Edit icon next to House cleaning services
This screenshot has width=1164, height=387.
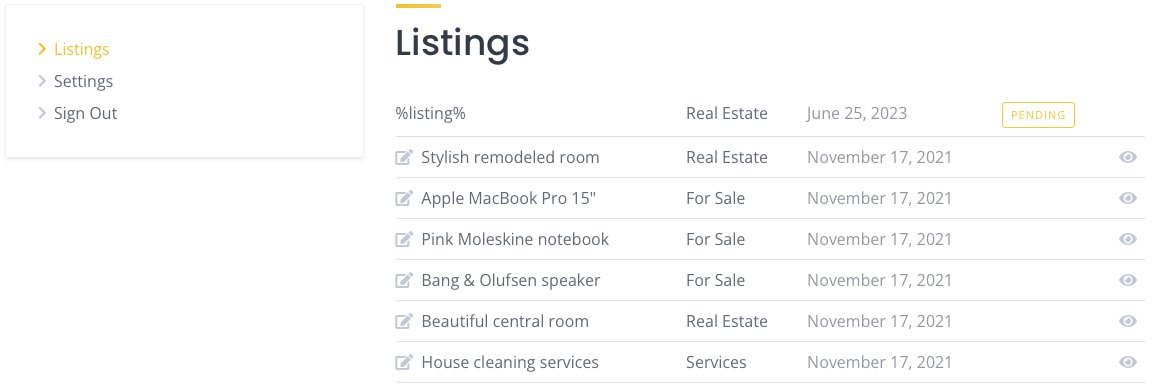404,362
